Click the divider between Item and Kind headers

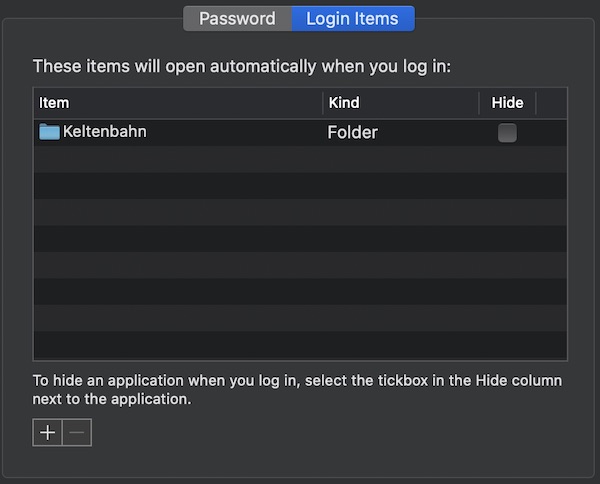(323, 103)
